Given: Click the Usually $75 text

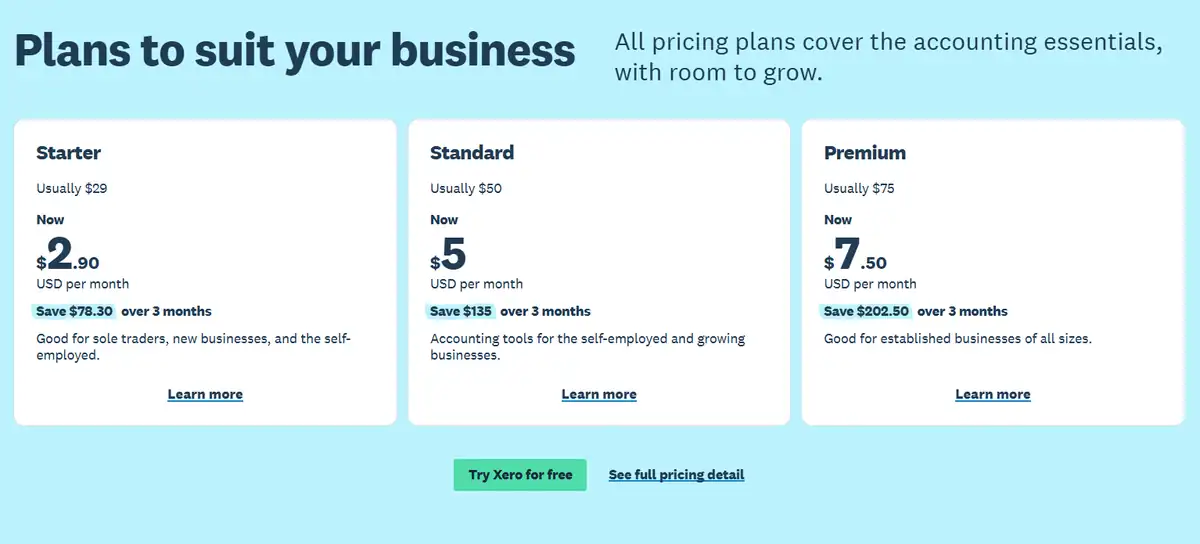Looking at the screenshot, I should click(x=860, y=188).
